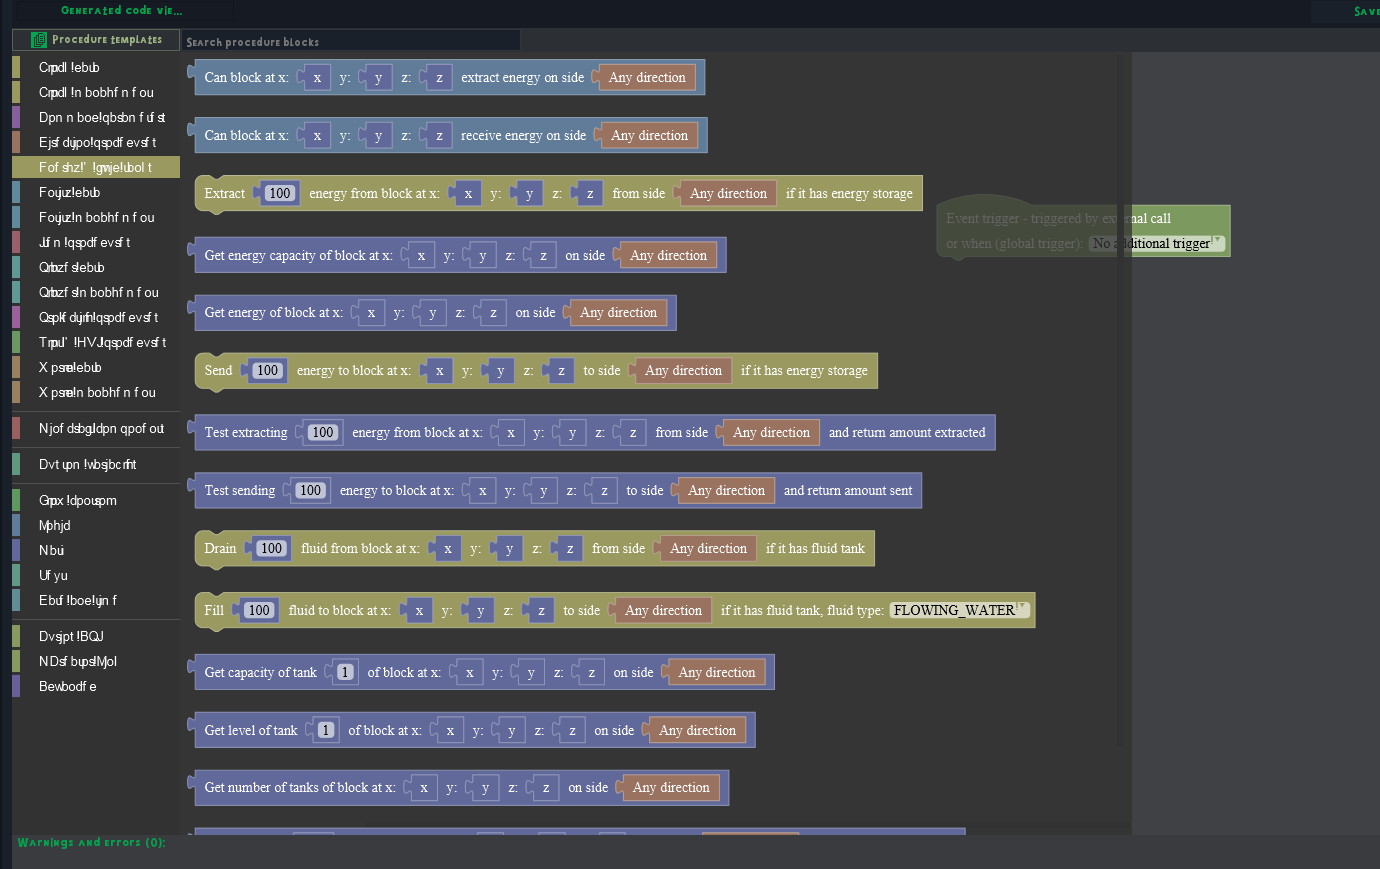Click the 100 value in the Extract energy block
1380x869 pixels.
(x=280, y=193)
